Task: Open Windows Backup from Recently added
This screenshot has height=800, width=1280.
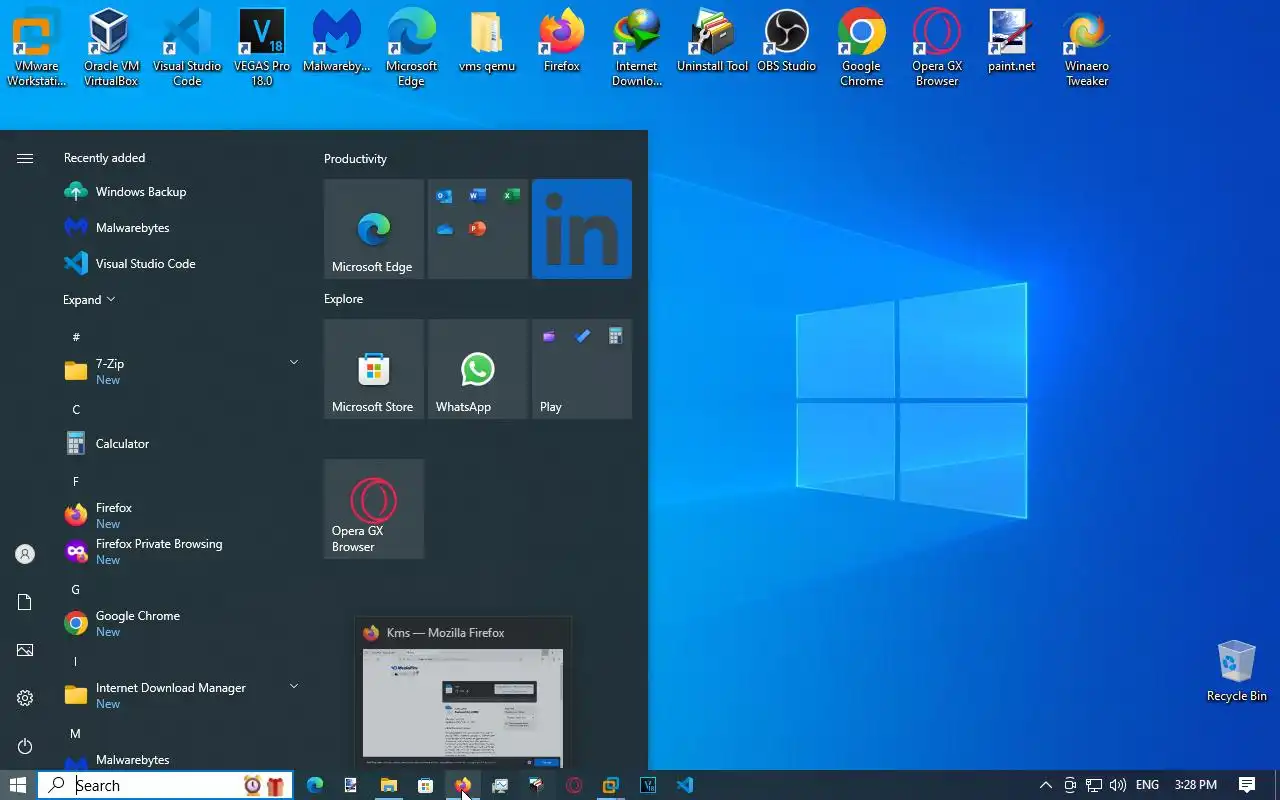Action: coord(182,192)
